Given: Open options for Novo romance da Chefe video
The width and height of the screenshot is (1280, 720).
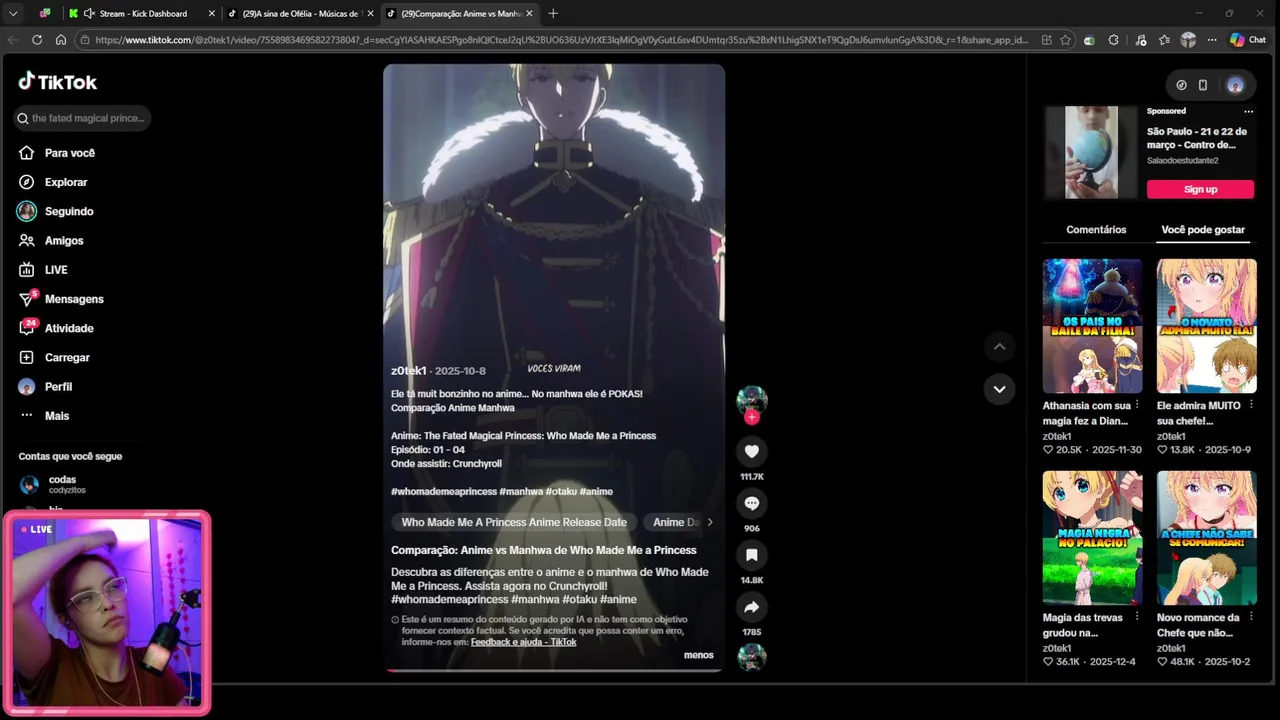Looking at the screenshot, I should click(1251, 617).
